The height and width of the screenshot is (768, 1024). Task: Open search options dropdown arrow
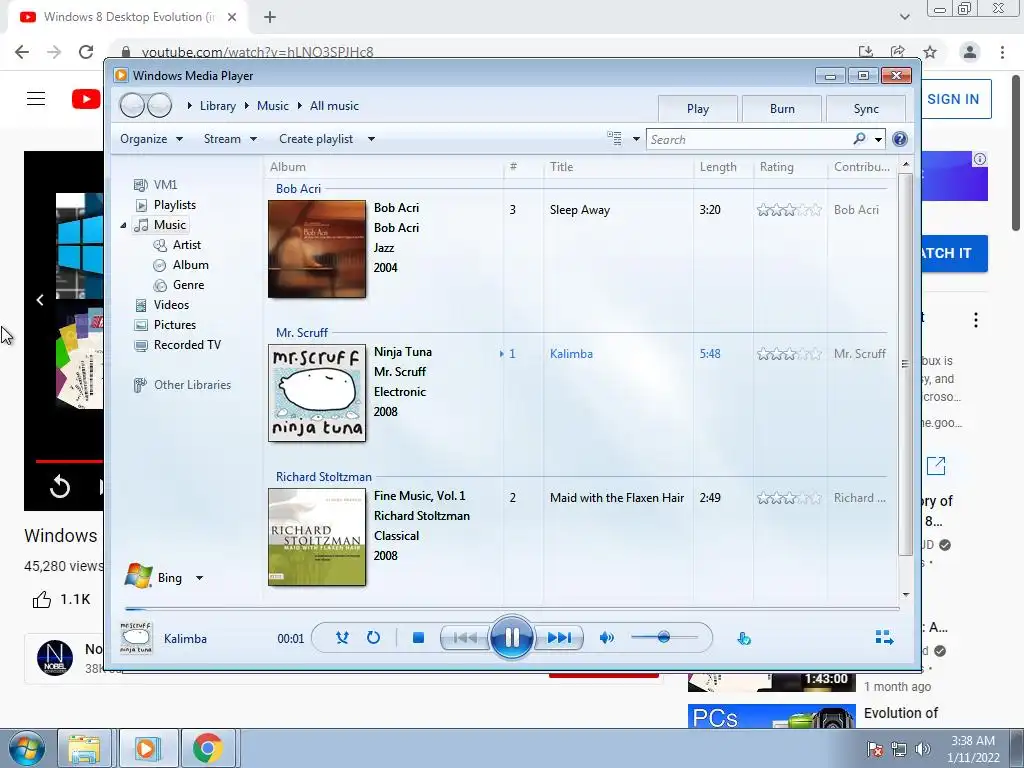pyautogui.click(x=878, y=139)
